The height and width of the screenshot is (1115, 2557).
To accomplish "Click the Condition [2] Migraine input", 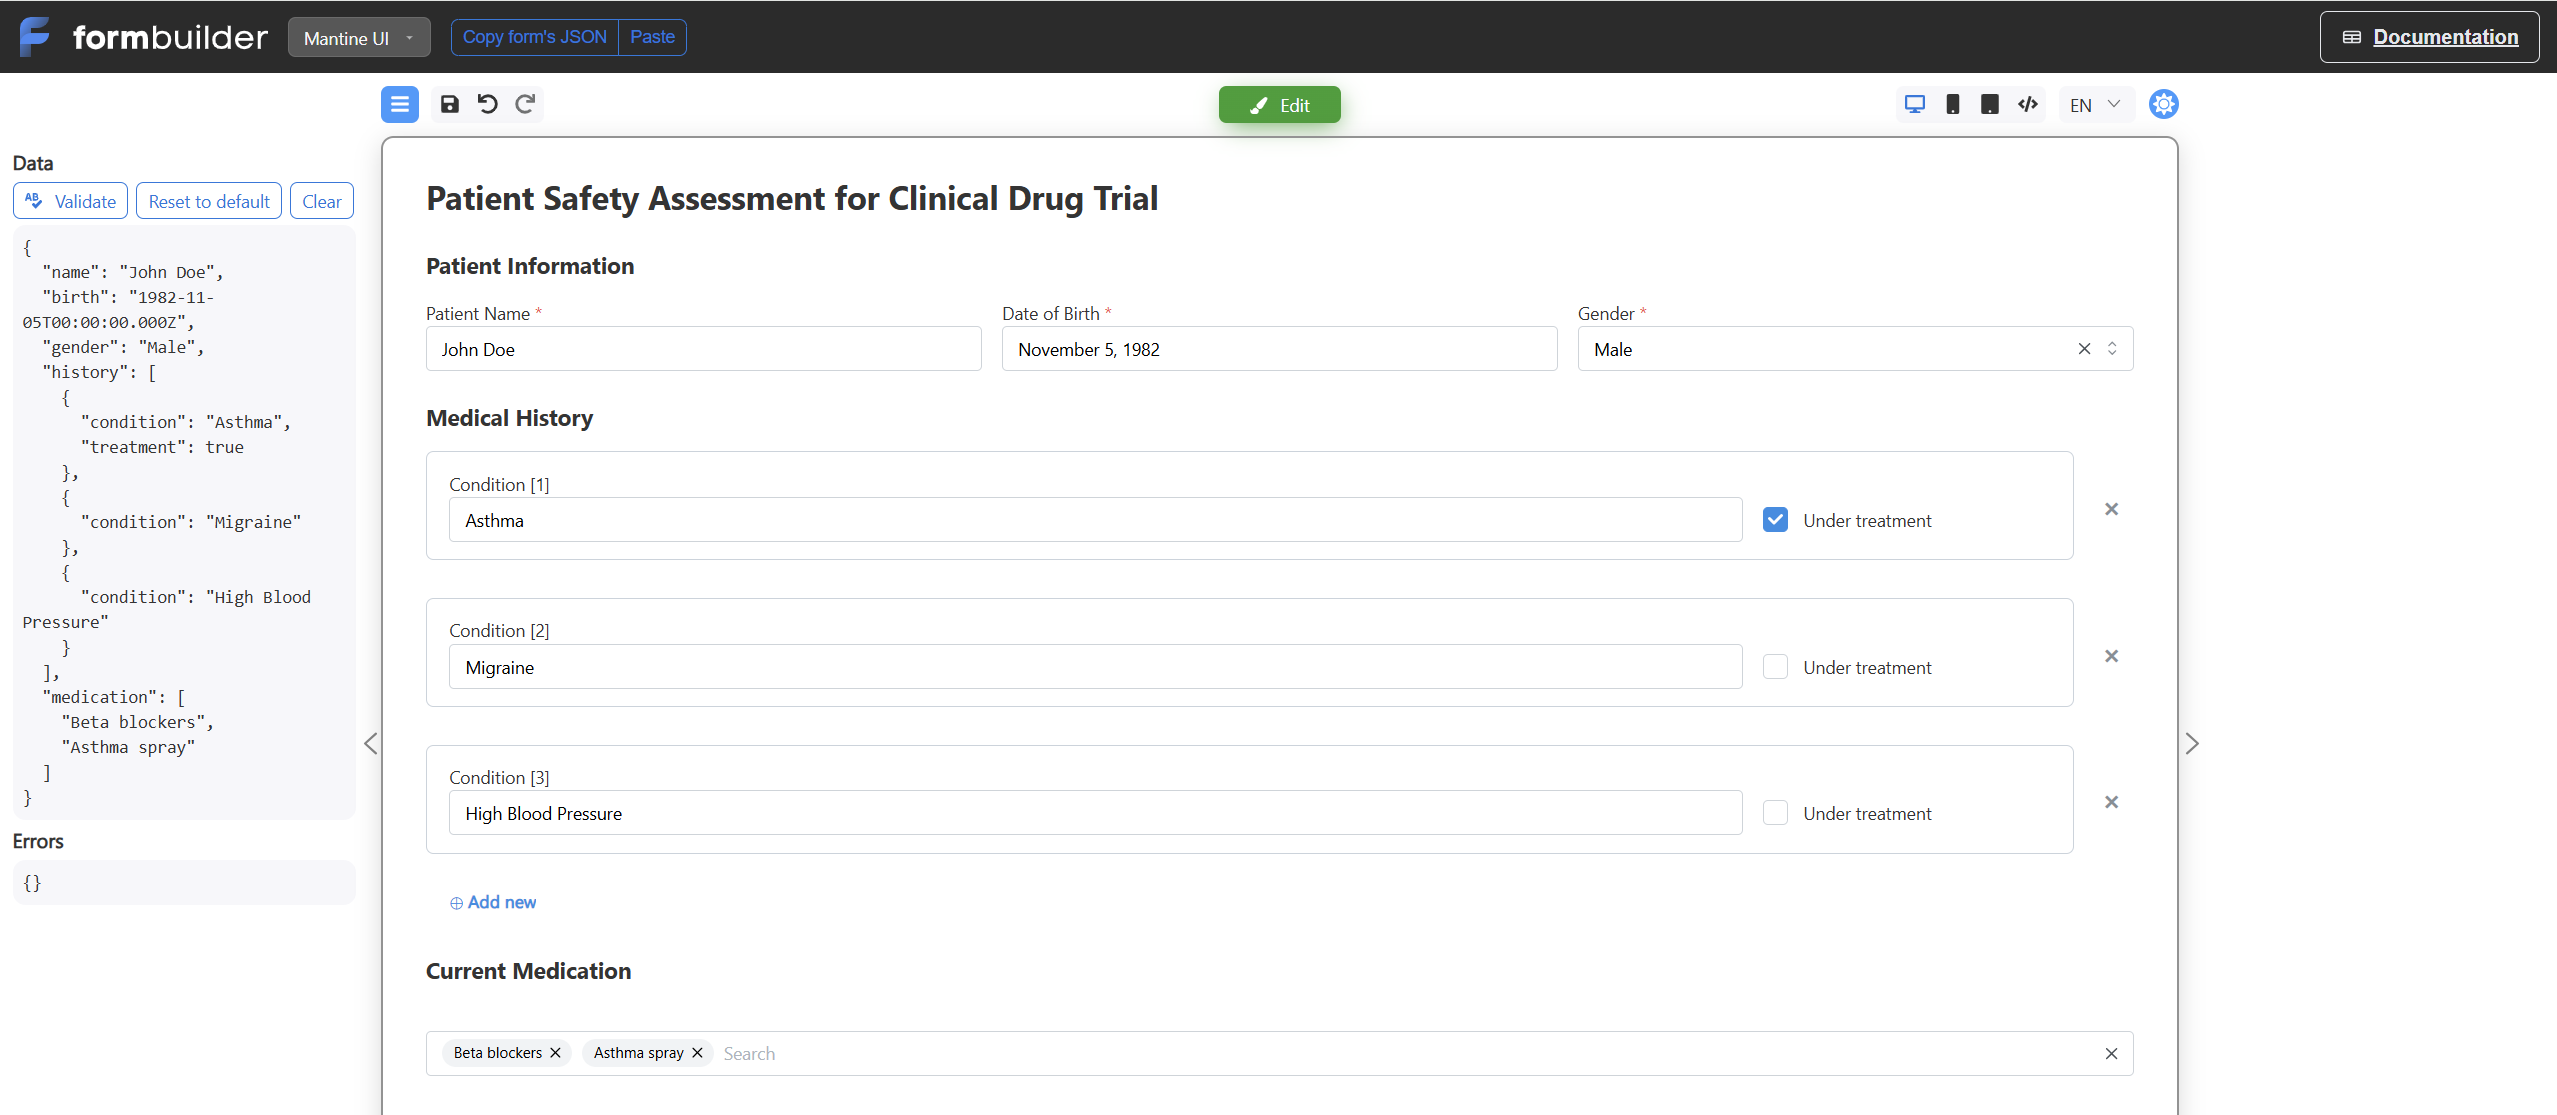I will click(x=1096, y=667).
